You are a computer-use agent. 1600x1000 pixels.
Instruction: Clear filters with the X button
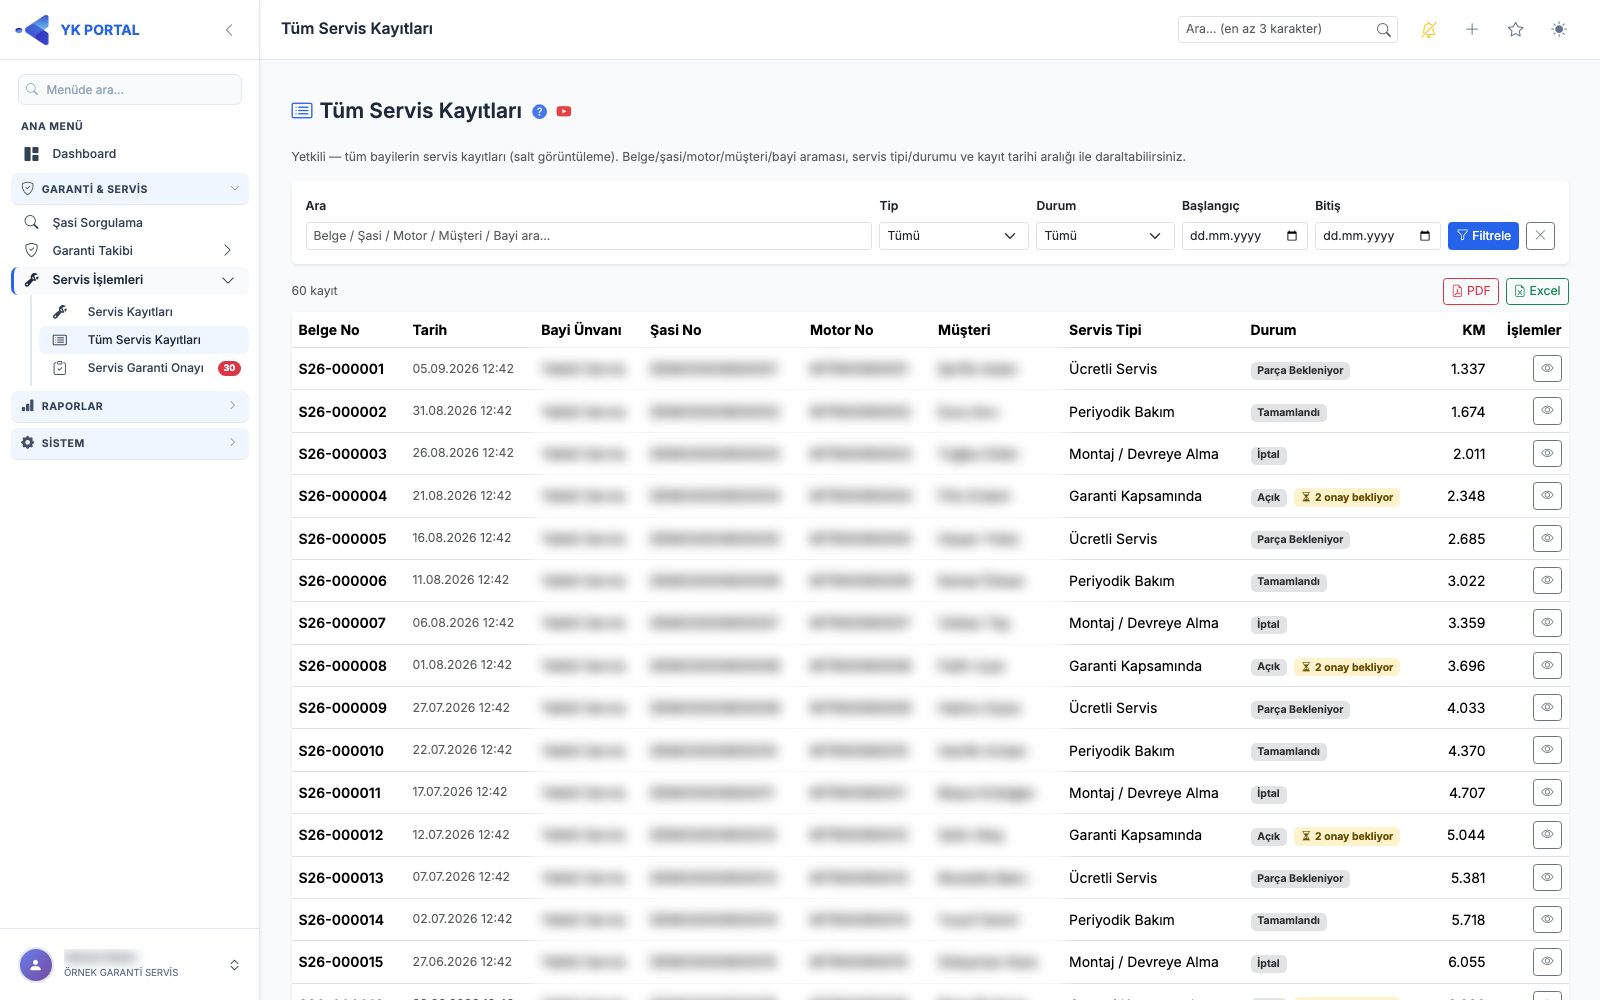[x=1541, y=236]
